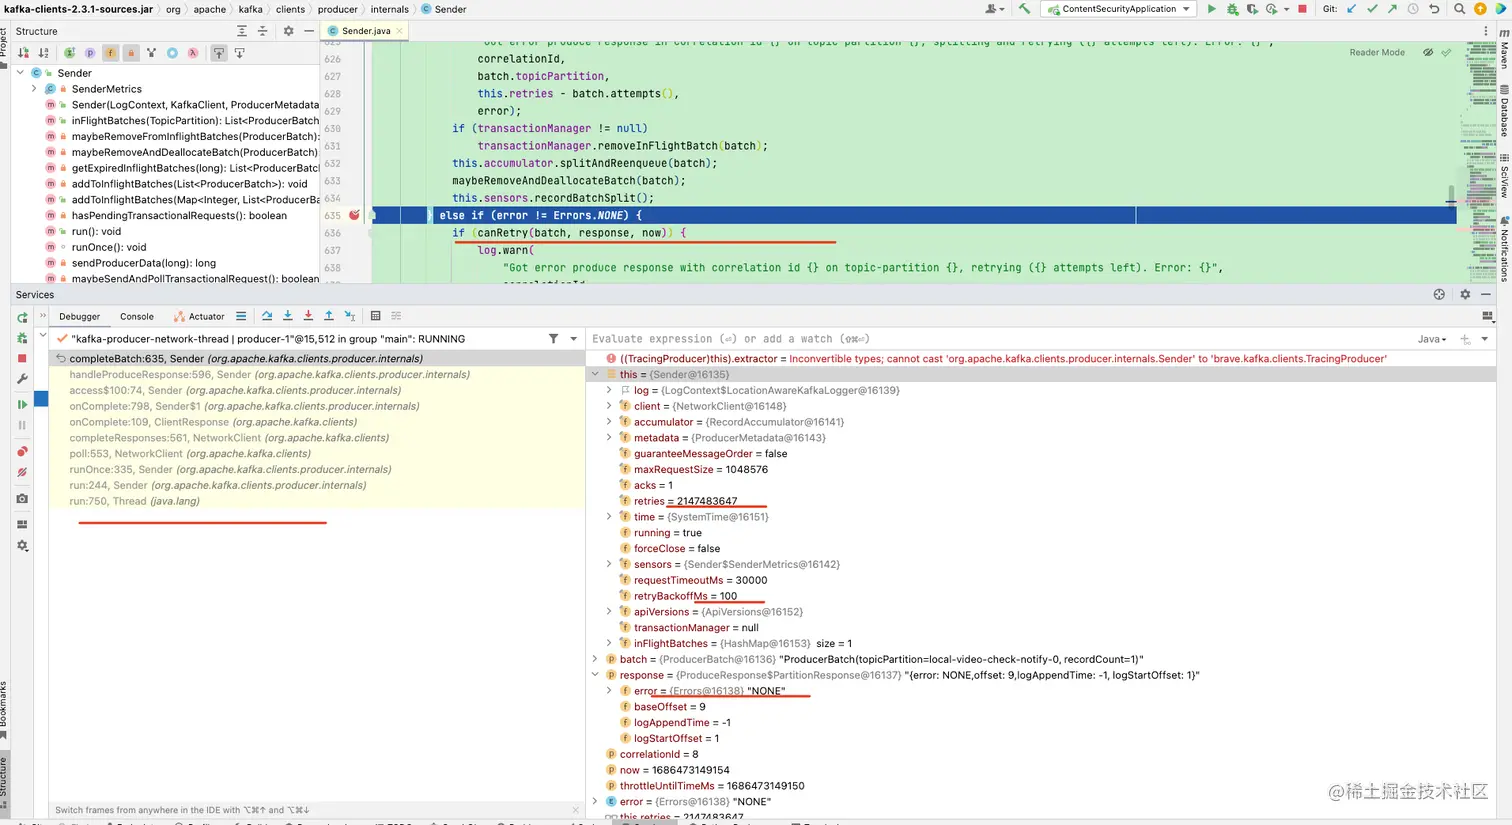Step over to the next line
The image size is (1512, 825).
pos(267,316)
